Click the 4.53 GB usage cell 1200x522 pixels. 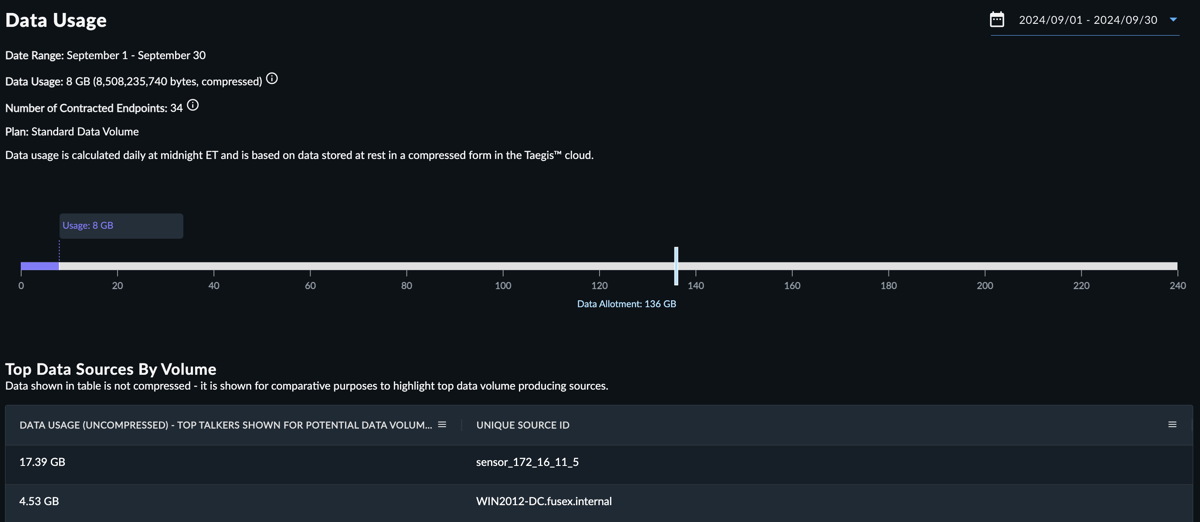(x=39, y=501)
